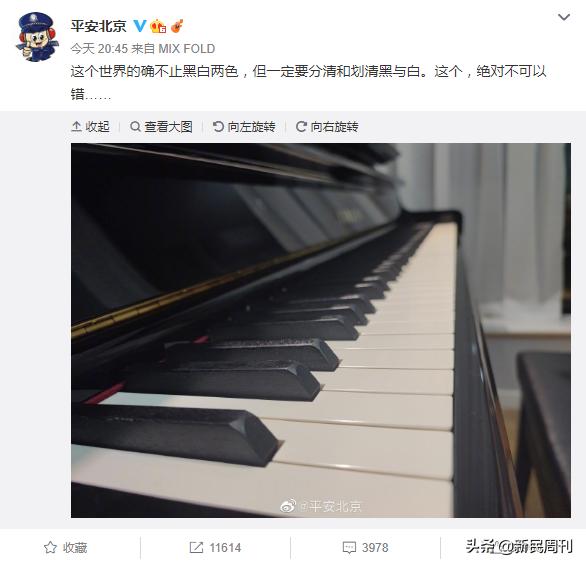Click the piano keyboard photo
Viewport: 586px width, 567px height.
click(321, 330)
